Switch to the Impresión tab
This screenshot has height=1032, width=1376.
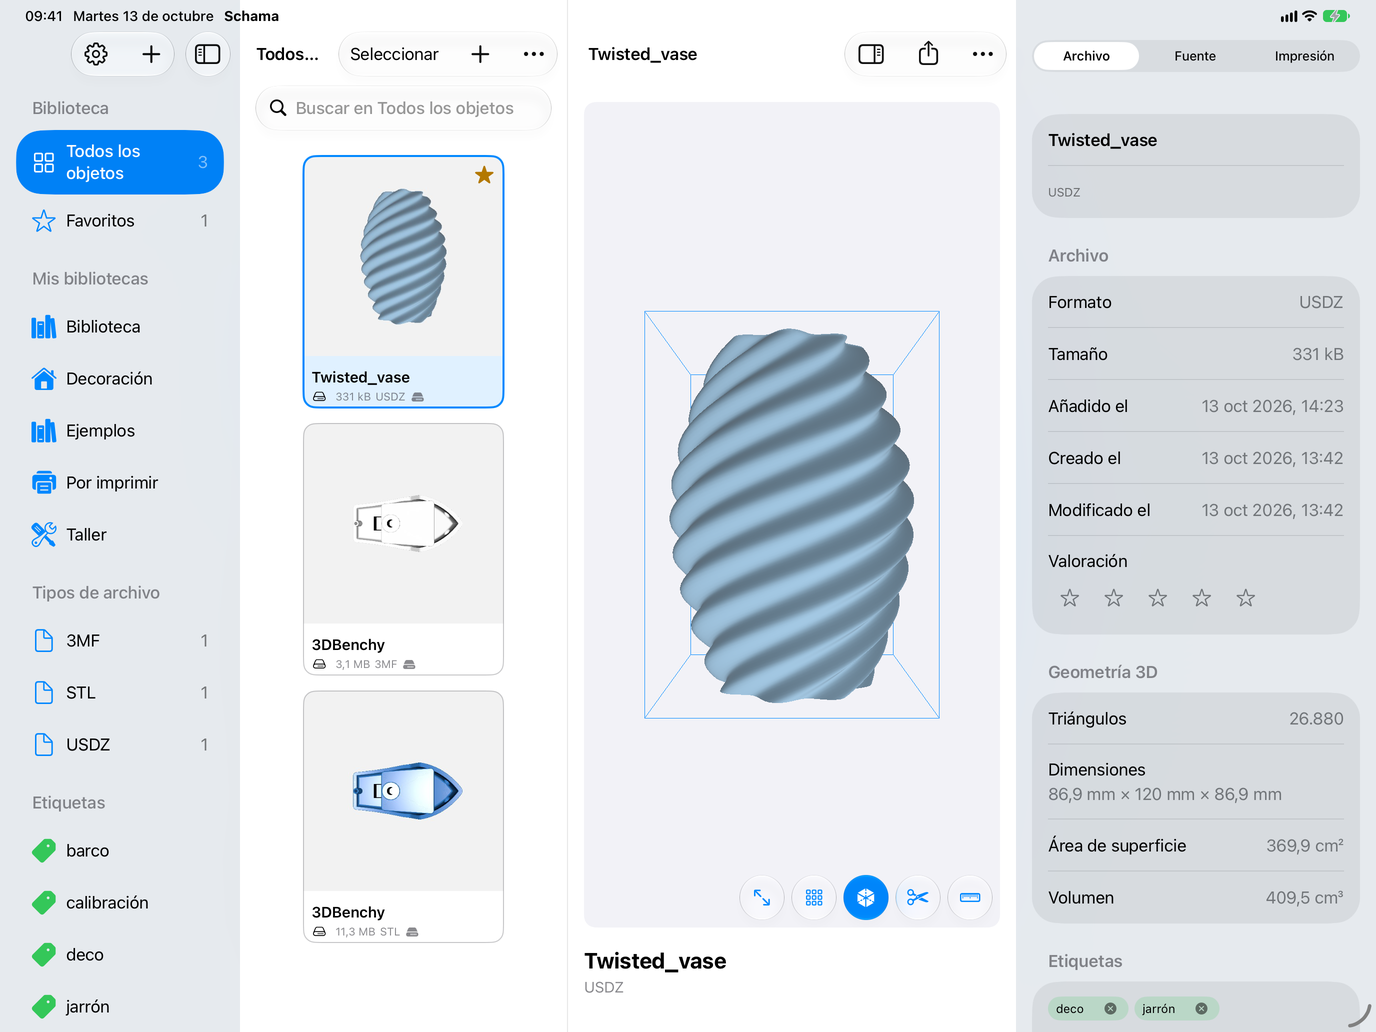click(x=1304, y=56)
